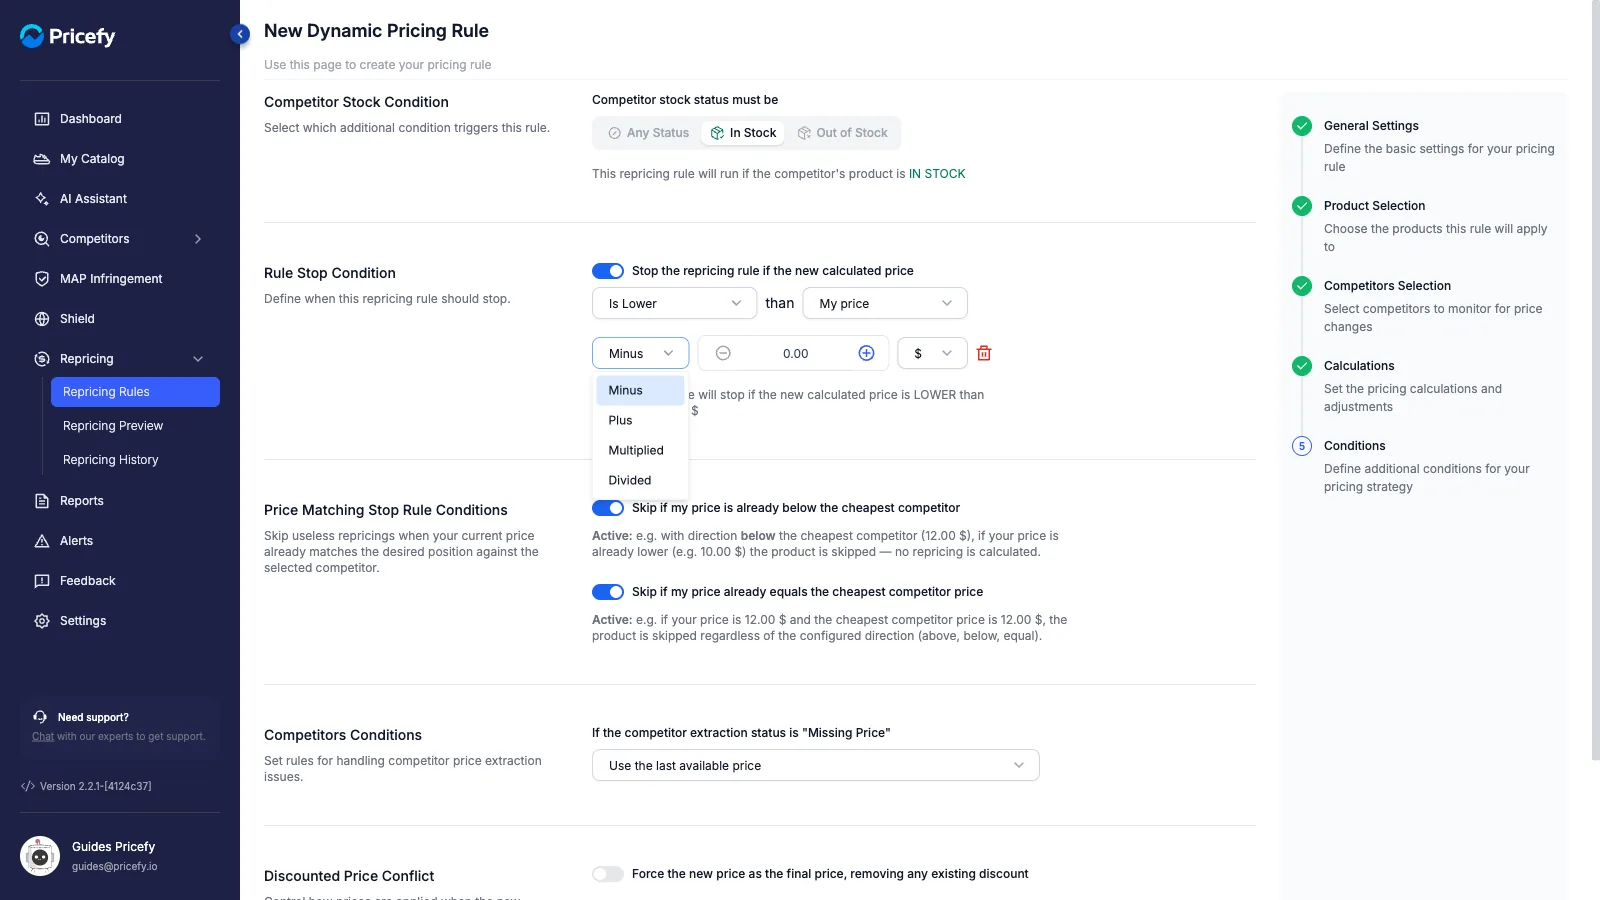Go to Calculations step
1600x900 pixels.
point(1359,366)
